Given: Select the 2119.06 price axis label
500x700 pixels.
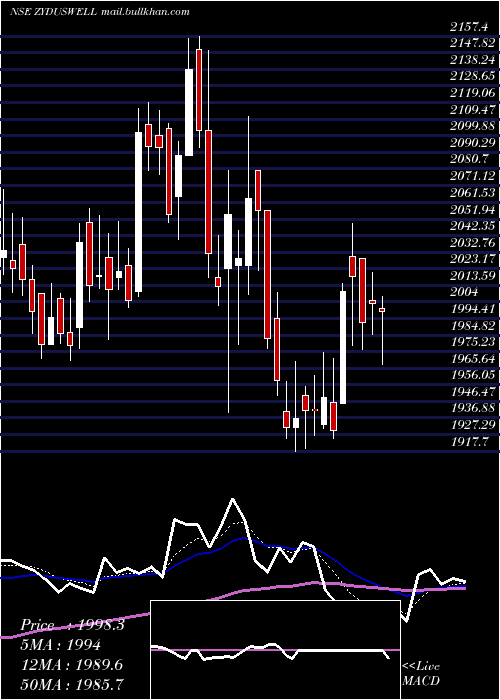Looking at the screenshot, I should 472,93.
